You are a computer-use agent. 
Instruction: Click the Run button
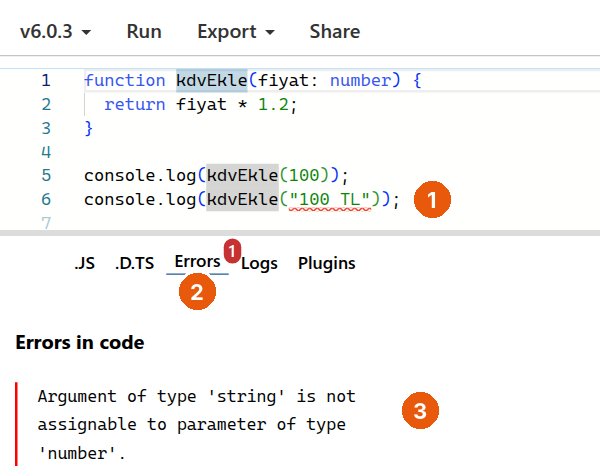pyautogui.click(x=144, y=31)
